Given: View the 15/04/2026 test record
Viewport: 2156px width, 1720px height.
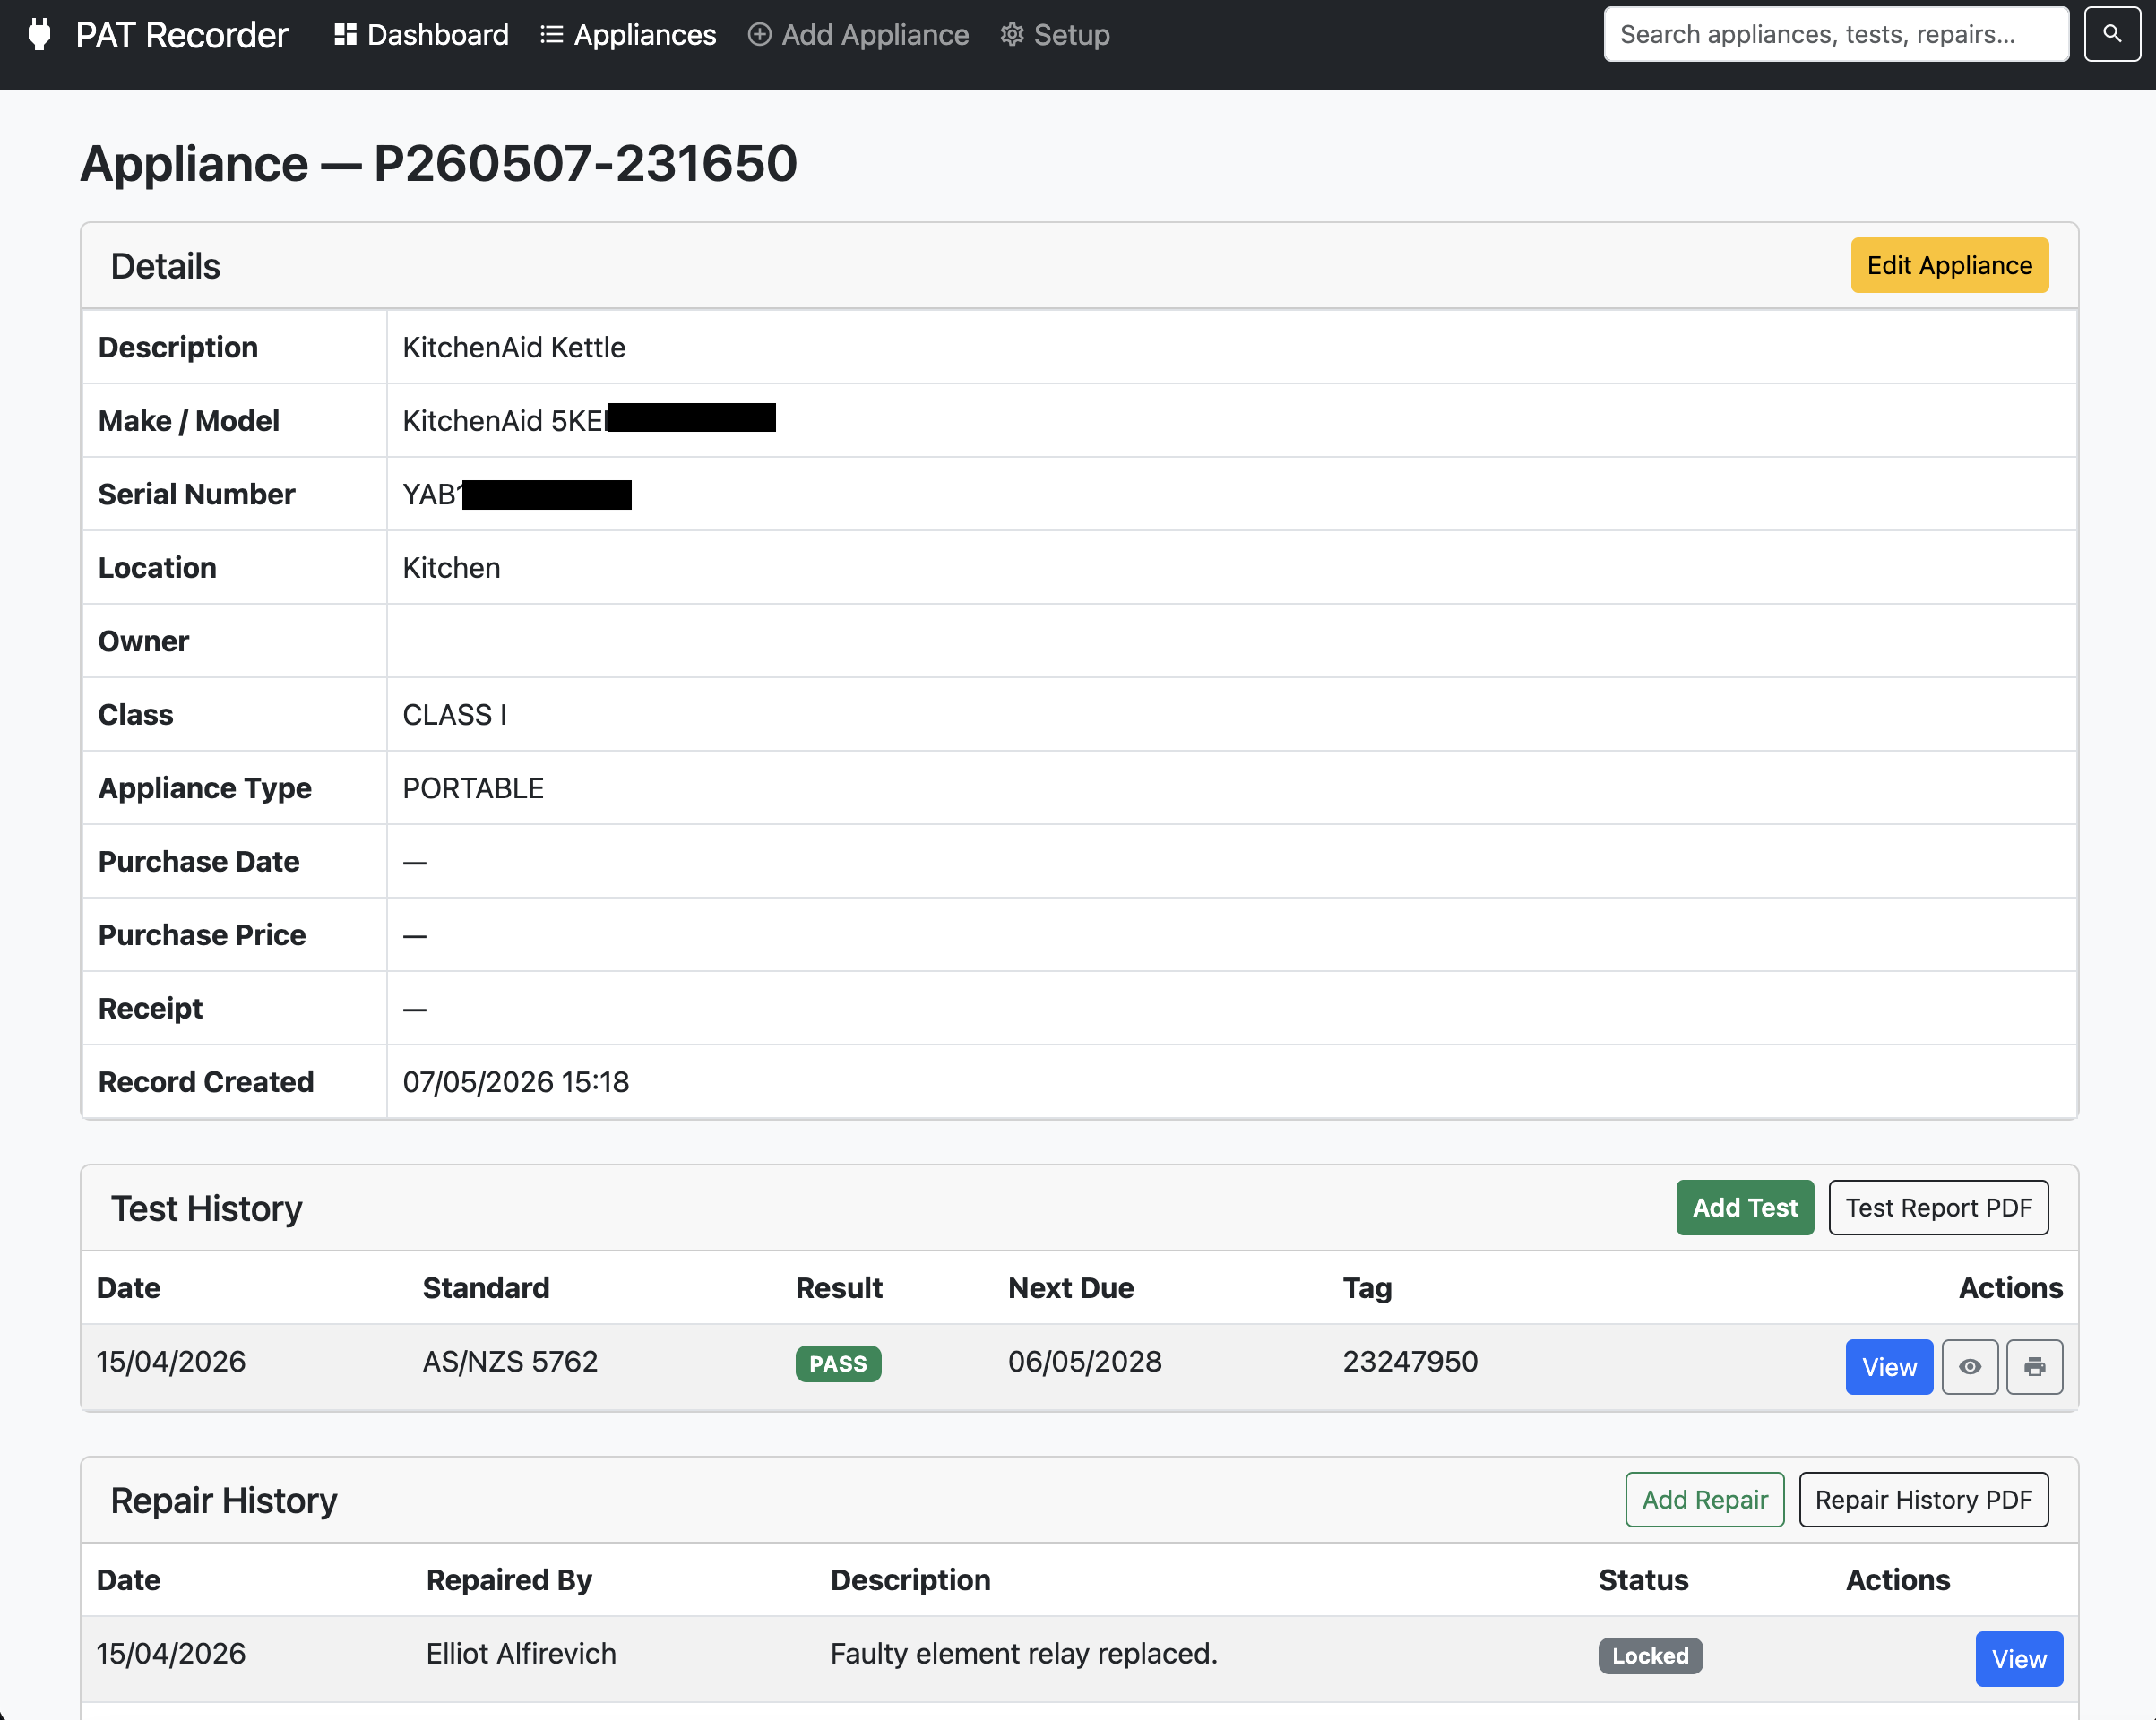Looking at the screenshot, I should [x=1888, y=1366].
